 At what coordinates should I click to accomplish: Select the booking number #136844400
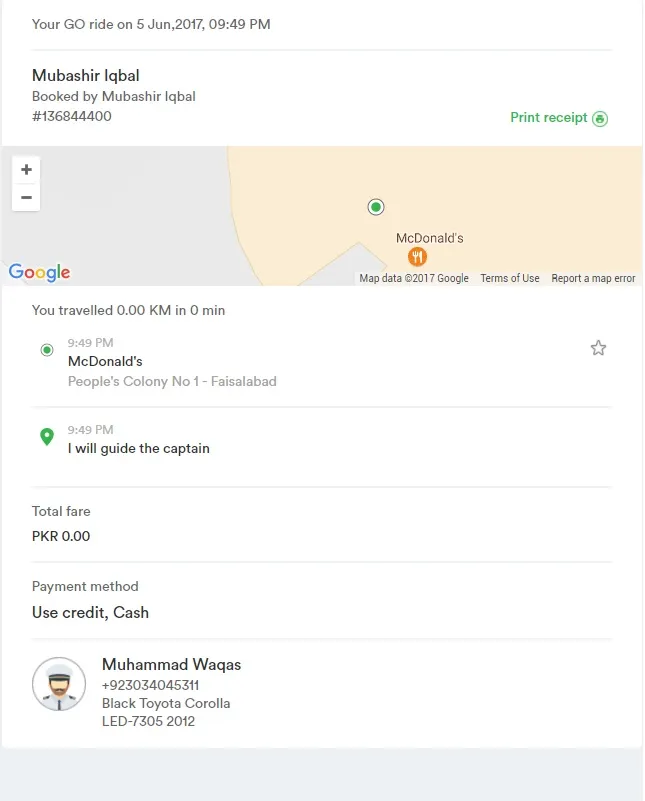(72, 116)
